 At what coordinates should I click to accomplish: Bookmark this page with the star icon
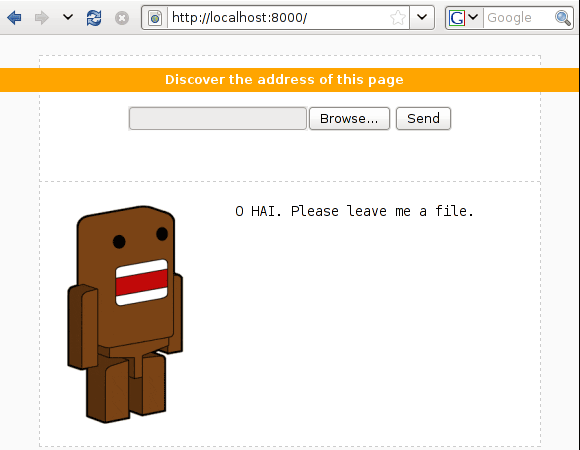click(x=398, y=17)
